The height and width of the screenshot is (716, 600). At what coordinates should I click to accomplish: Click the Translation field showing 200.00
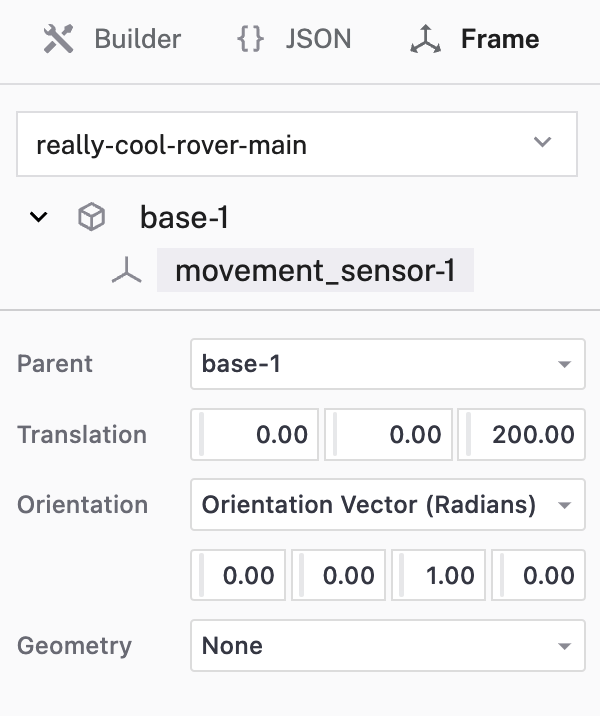point(522,435)
